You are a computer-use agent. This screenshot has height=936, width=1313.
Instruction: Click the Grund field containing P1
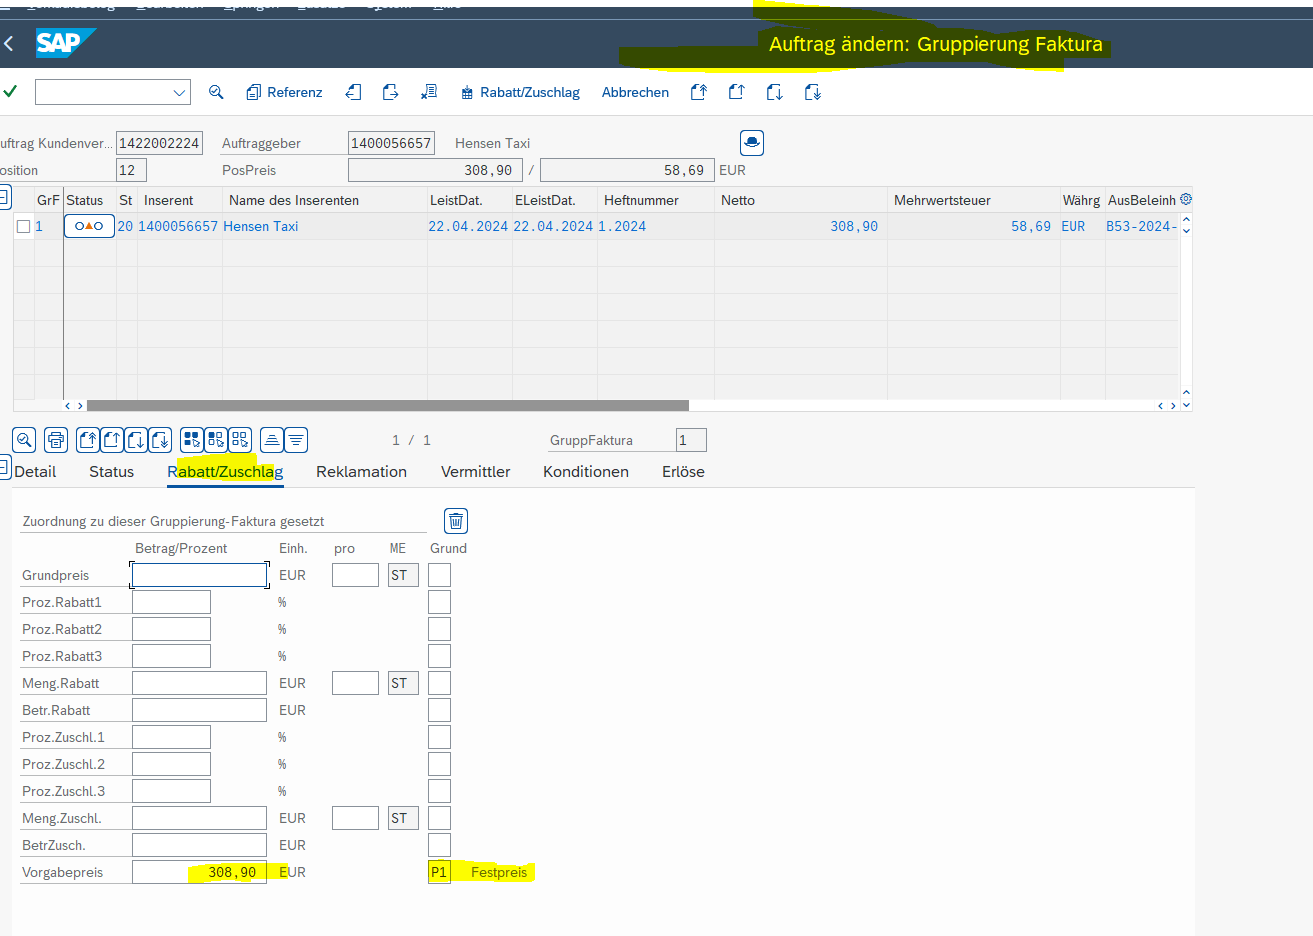coord(439,872)
